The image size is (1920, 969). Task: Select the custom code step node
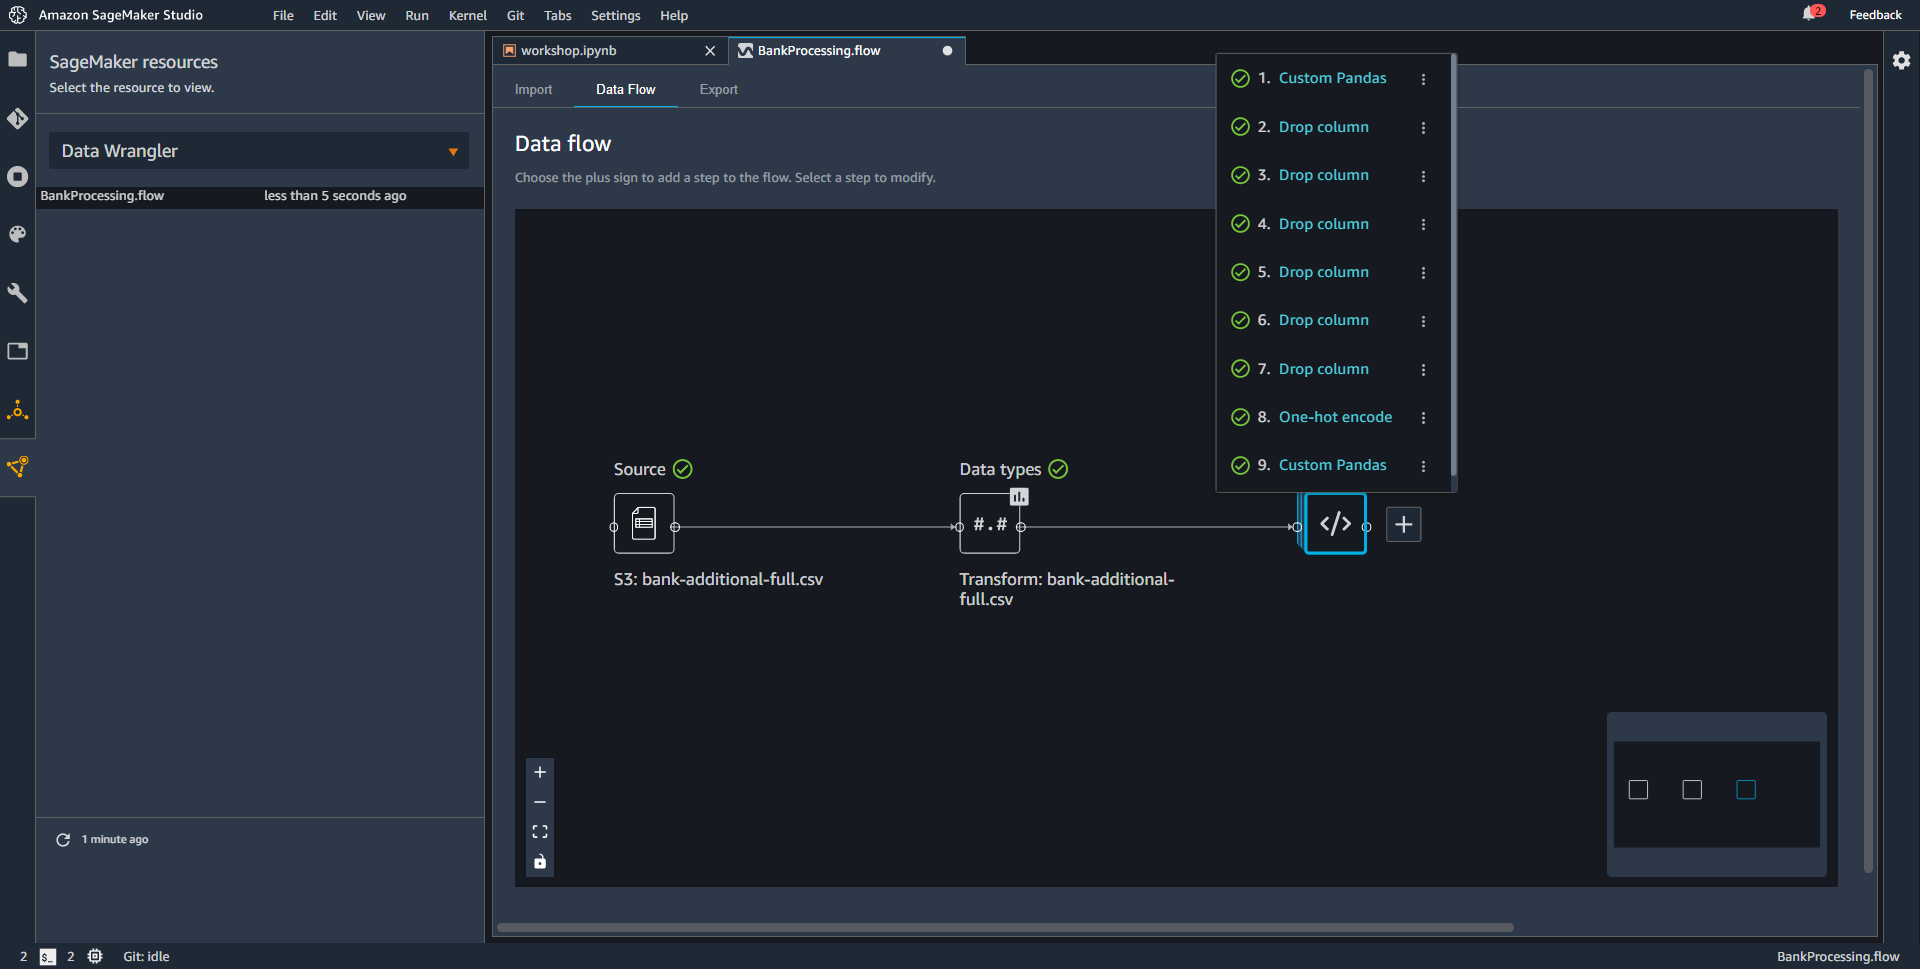(x=1335, y=523)
